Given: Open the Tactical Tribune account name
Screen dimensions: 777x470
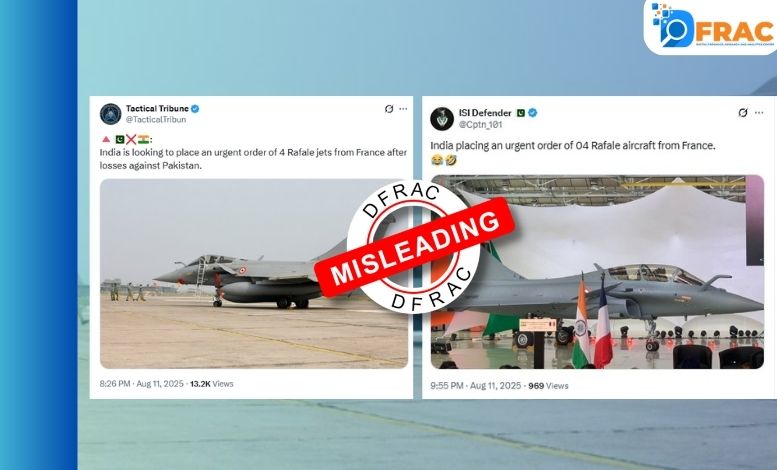Looking at the screenshot, I should pos(157,108).
